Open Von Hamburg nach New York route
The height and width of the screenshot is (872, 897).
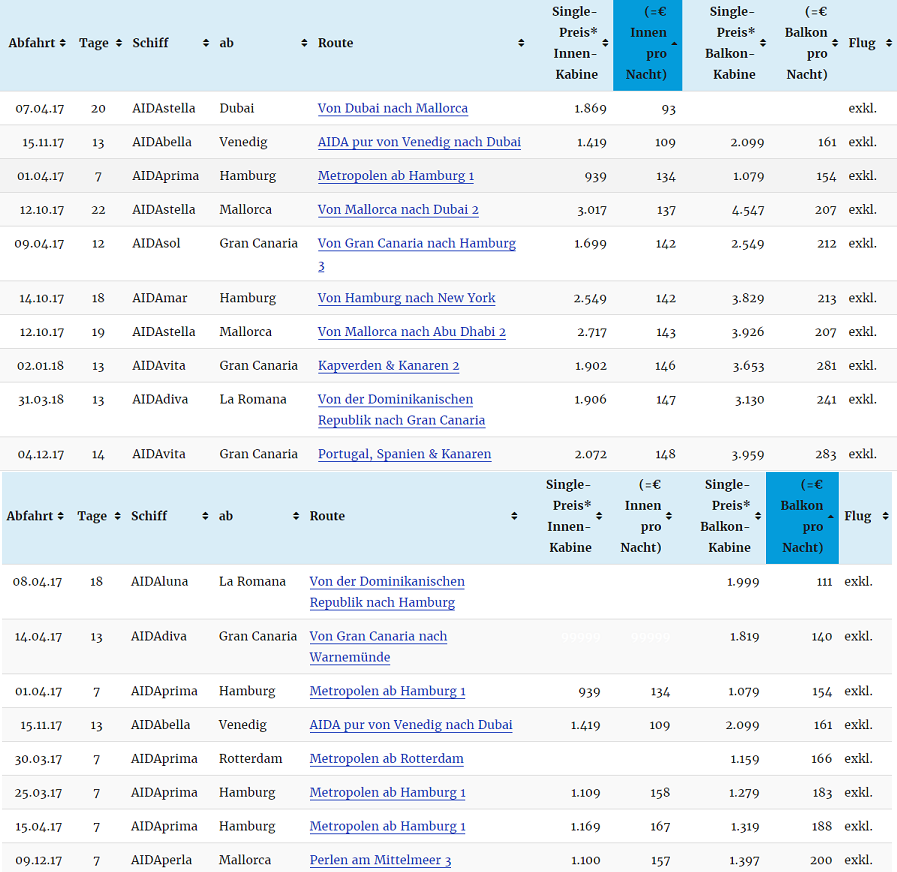pos(406,298)
